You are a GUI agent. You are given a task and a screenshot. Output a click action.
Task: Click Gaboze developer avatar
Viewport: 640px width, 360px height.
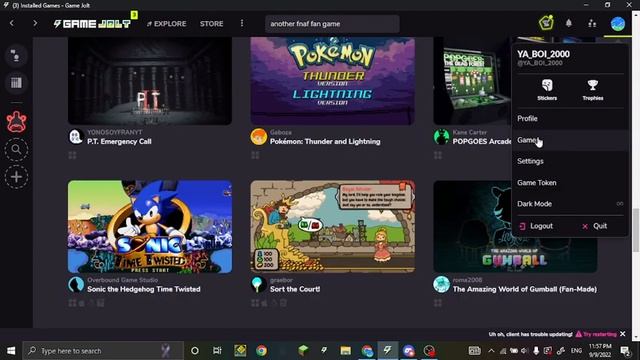(x=258, y=137)
